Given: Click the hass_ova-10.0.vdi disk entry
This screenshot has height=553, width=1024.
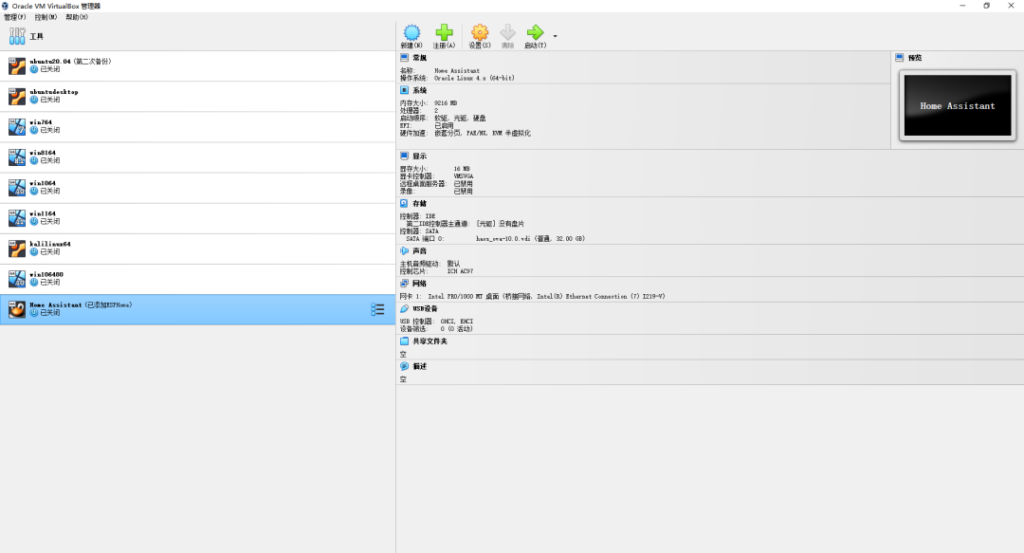Looking at the screenshot, I should (x=530, y=238).
